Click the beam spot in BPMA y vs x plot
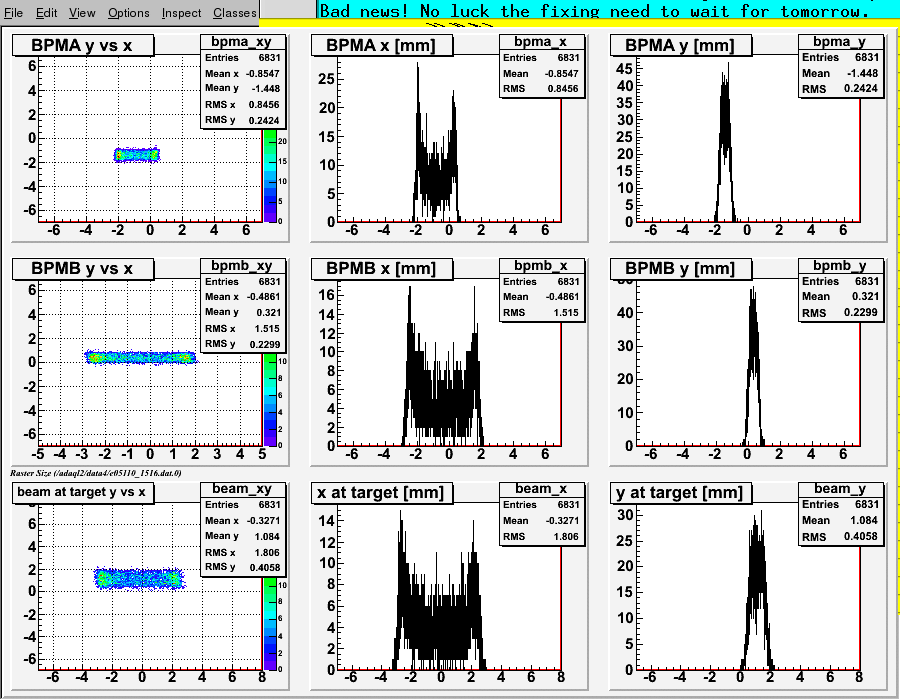This screenshot has height=700, width=900. pyautogui.click(x=137, y=155)
